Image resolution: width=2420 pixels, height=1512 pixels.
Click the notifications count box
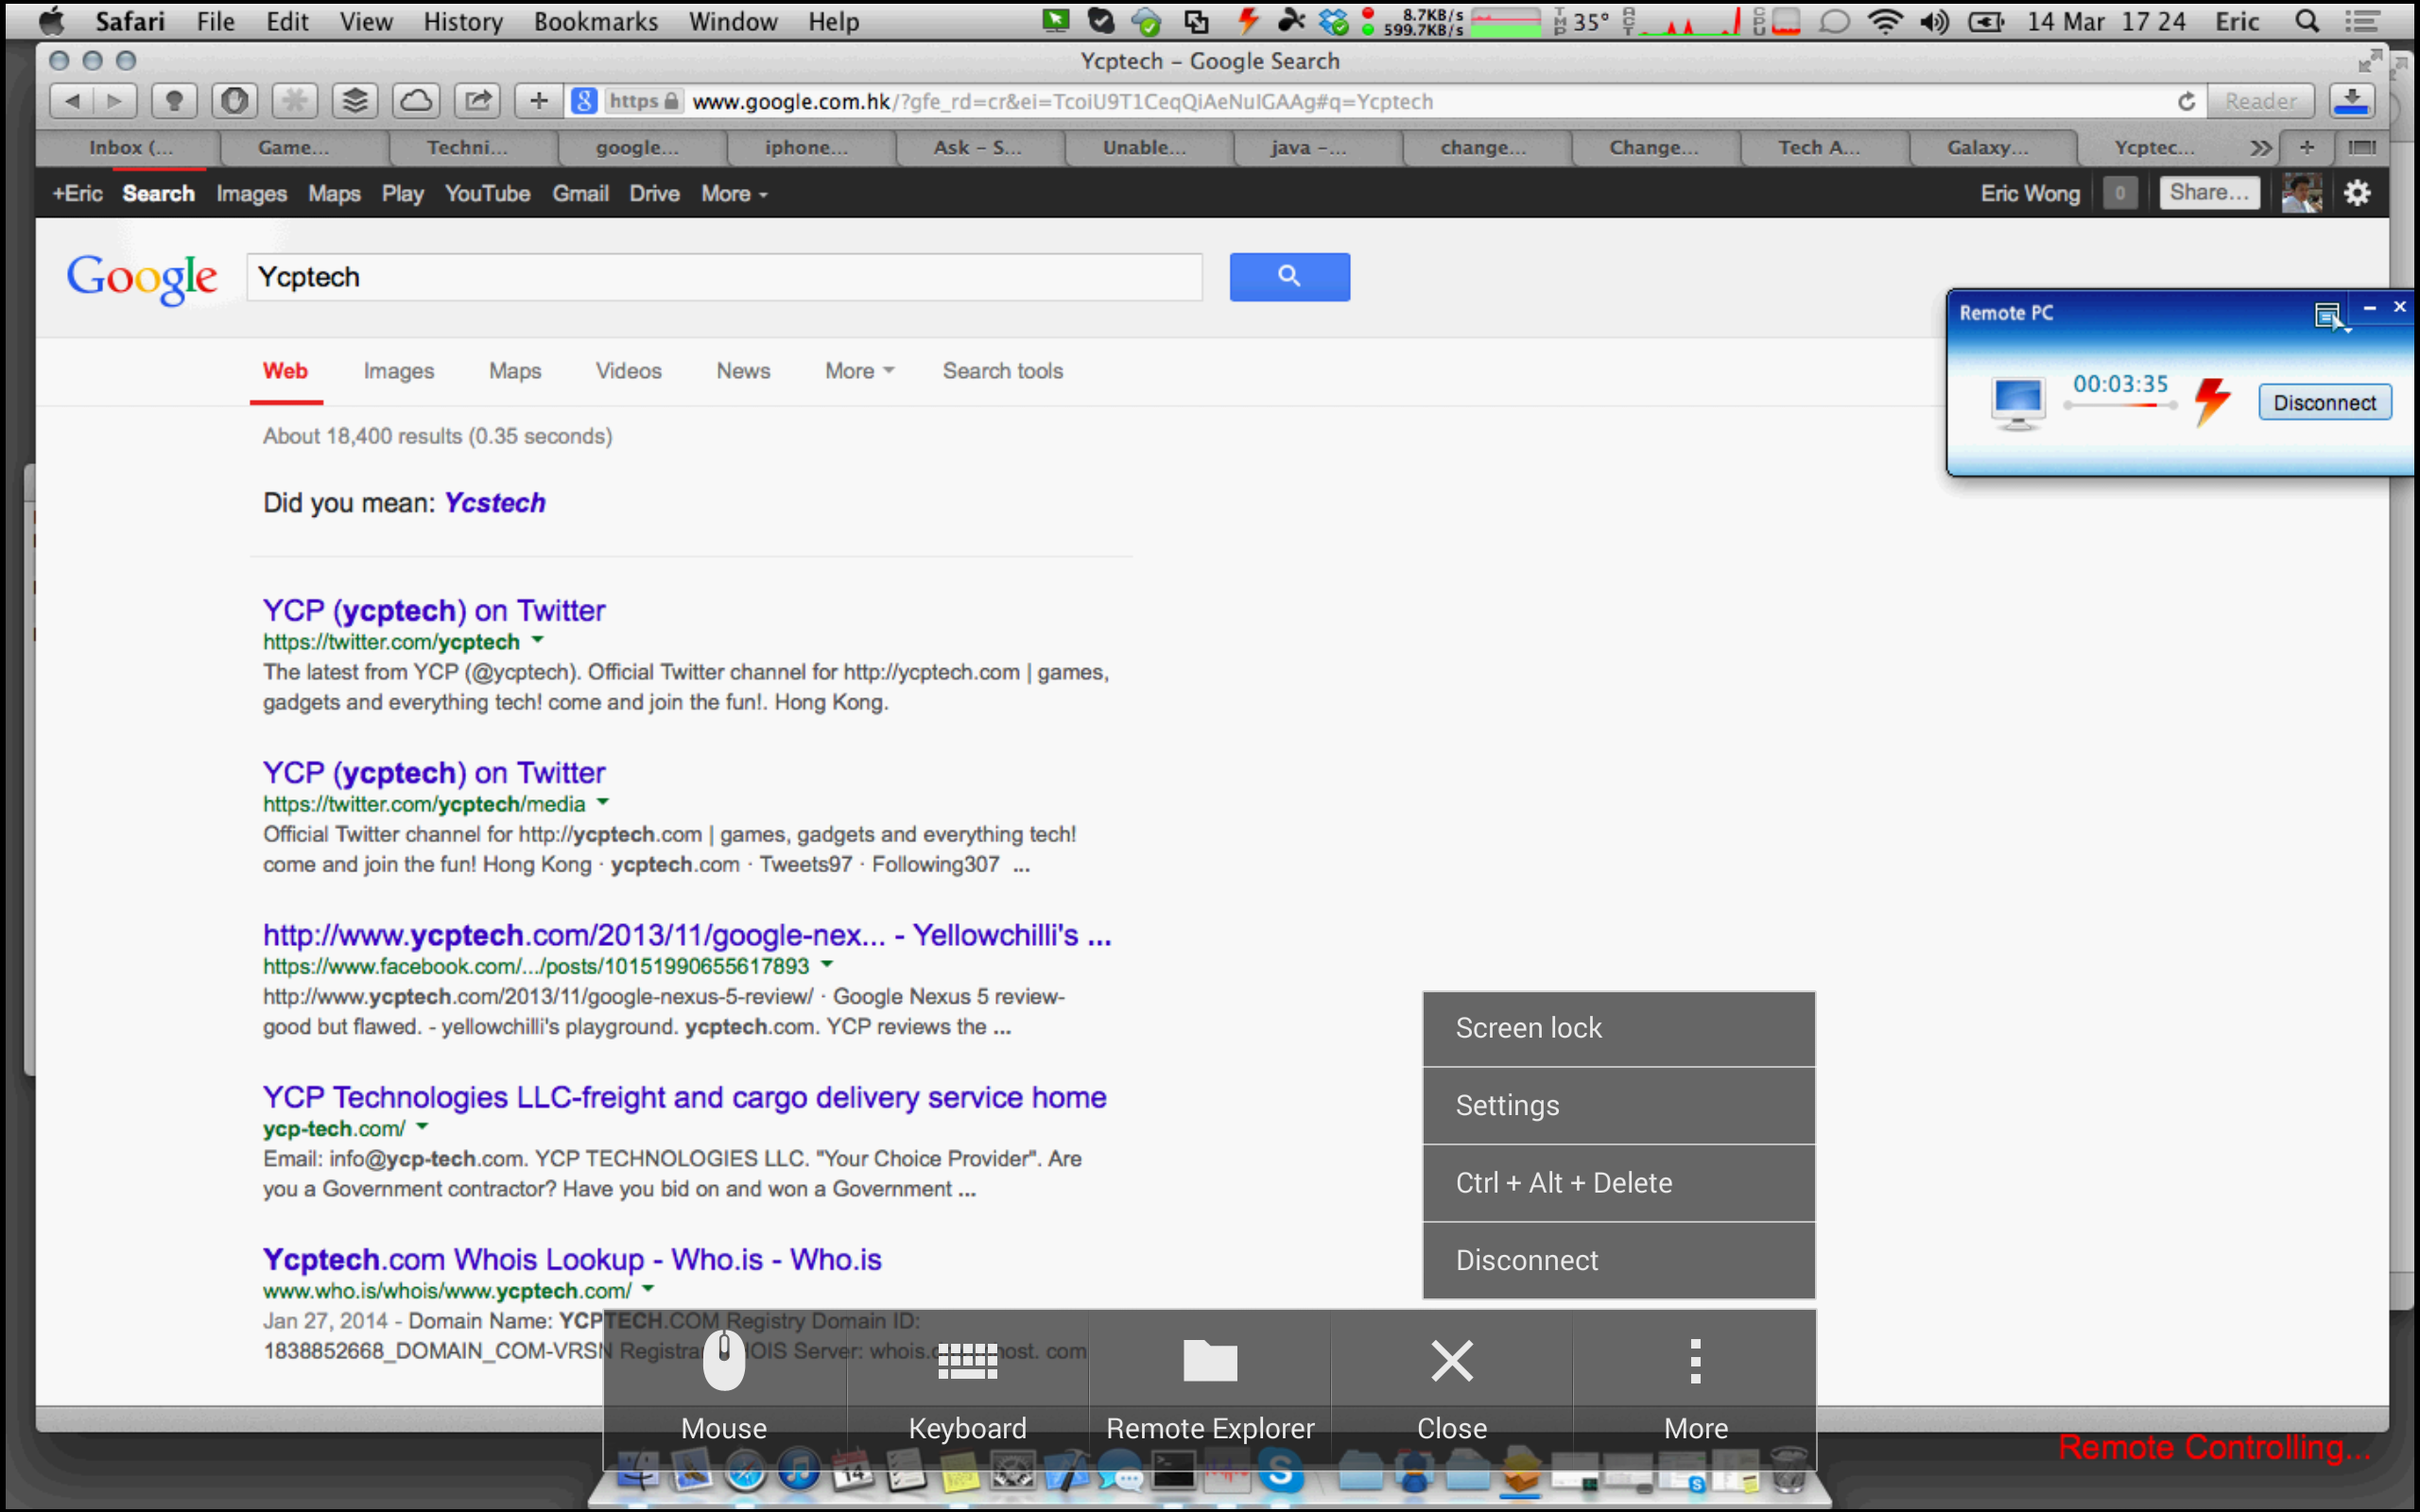point(2119,193)
